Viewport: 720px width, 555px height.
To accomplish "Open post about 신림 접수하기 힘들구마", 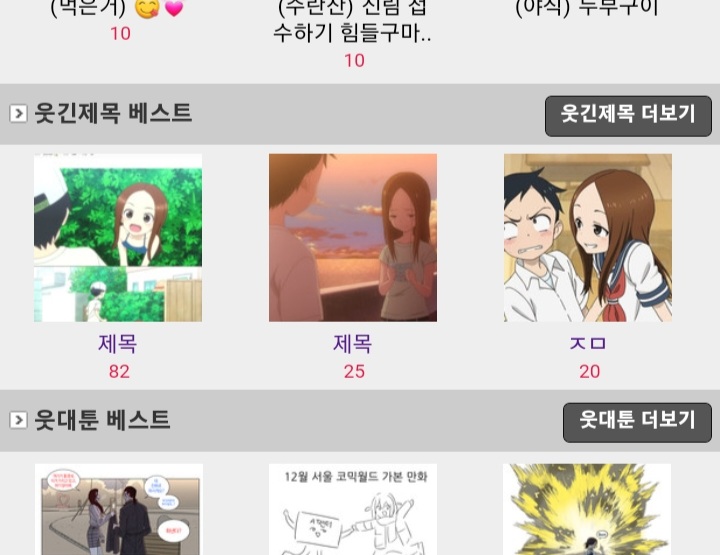I will [x=353, y=21].
